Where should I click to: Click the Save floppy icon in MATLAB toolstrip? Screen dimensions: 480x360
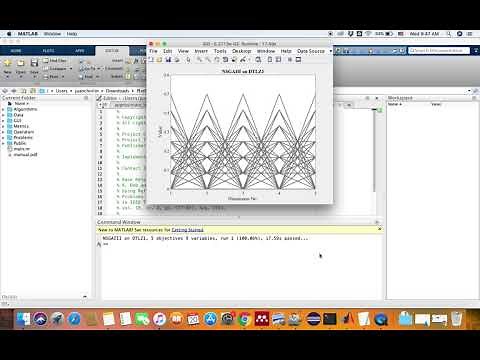click(34, 63)
